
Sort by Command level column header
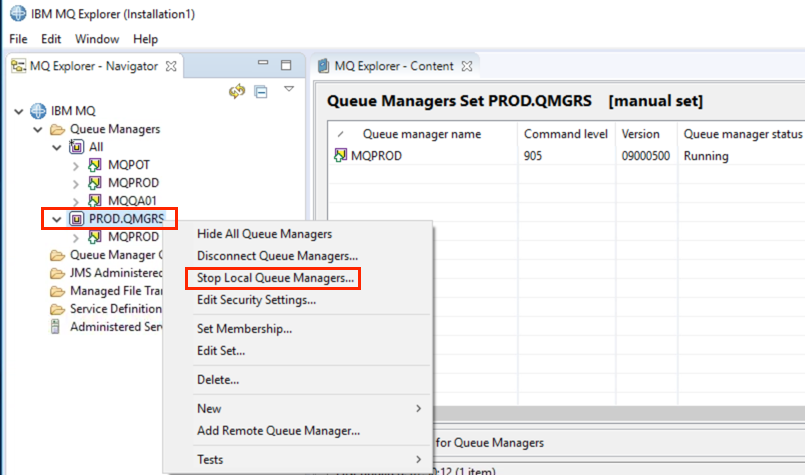click(x=566, y=134)
